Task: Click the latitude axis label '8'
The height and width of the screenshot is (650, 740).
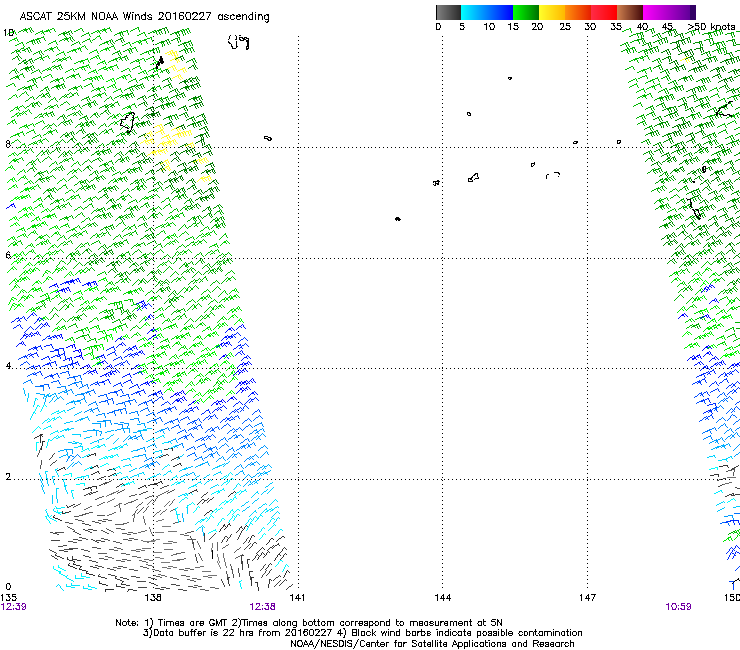Action: pyautogui.click(x=8, y=144)
